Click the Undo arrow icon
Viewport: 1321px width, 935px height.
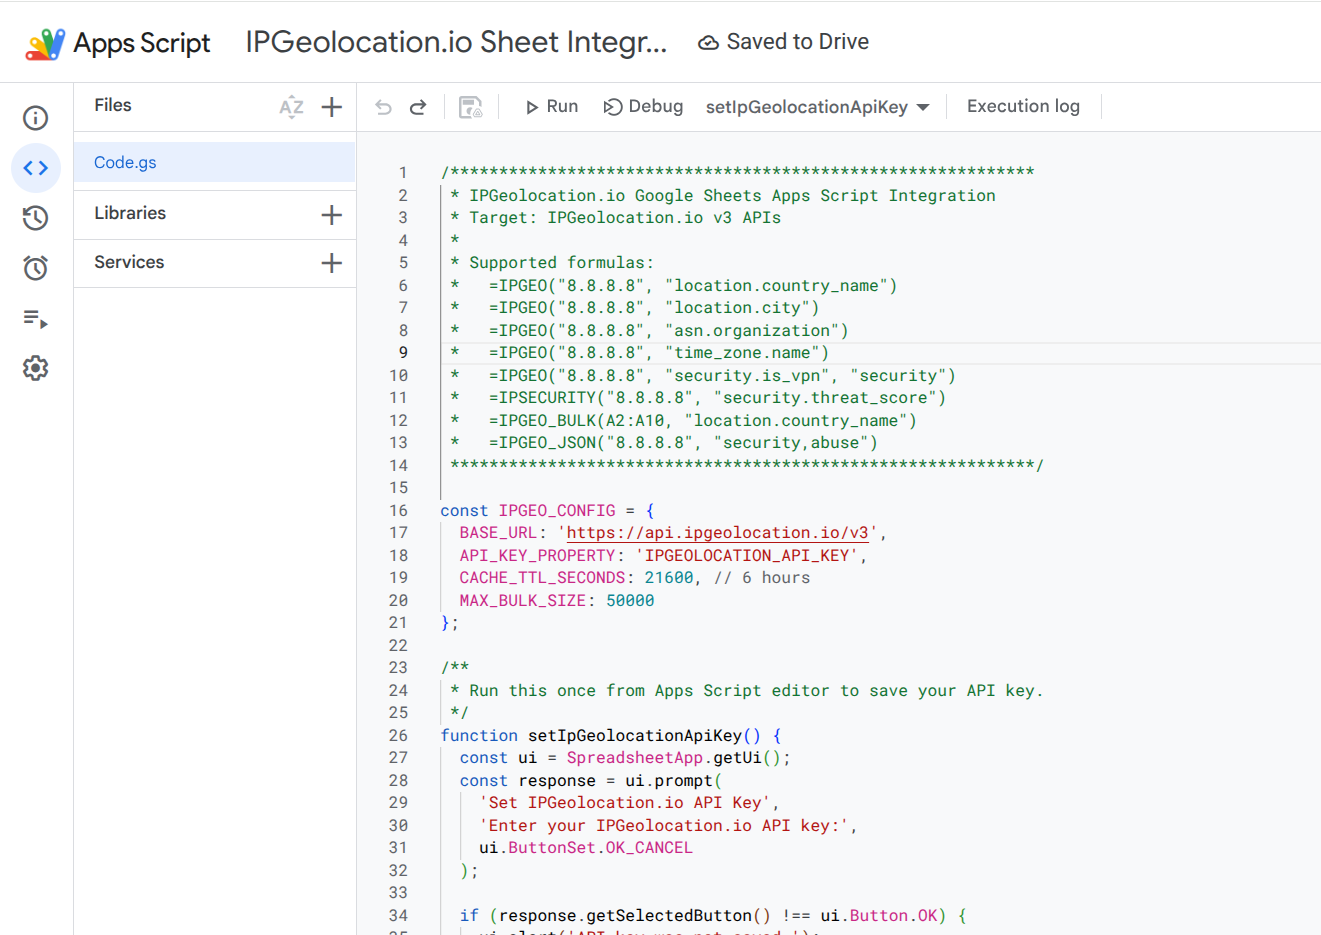click(x=383, y=107)
